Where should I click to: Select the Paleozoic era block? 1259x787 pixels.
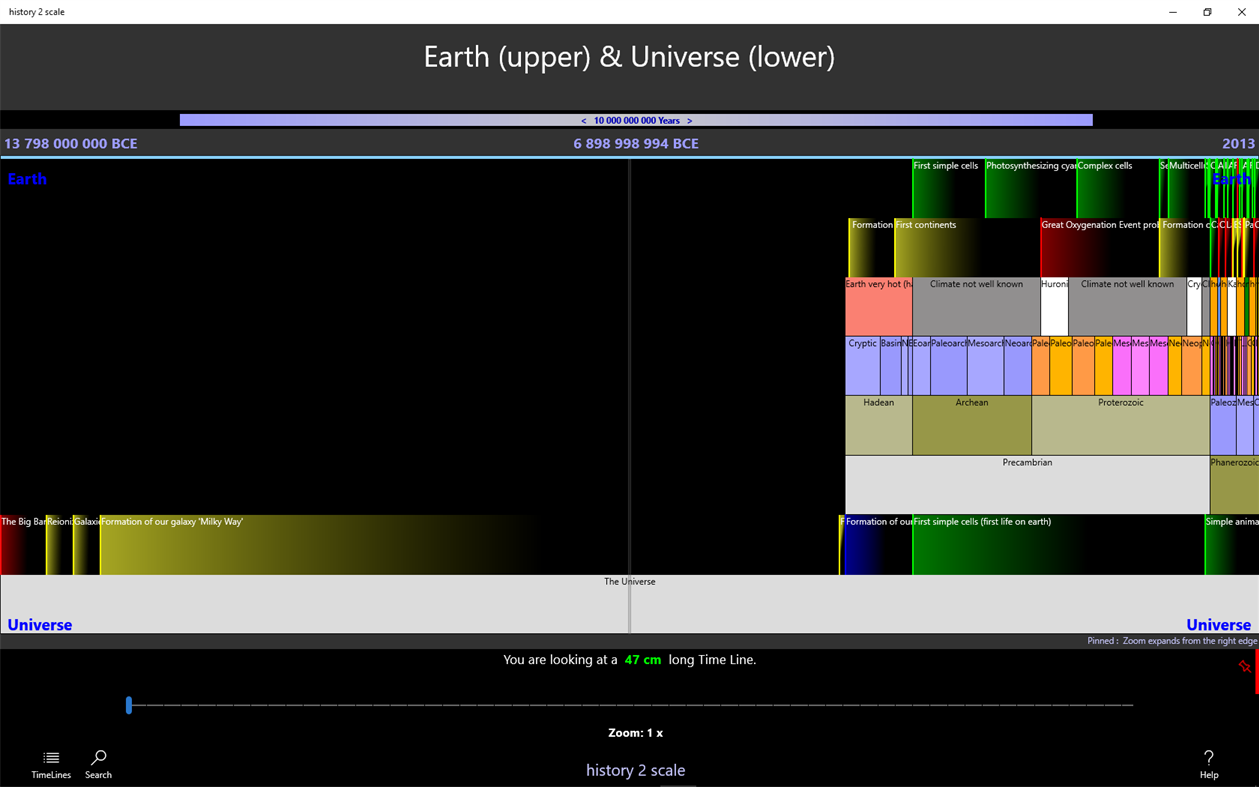tap(1222, 425)
